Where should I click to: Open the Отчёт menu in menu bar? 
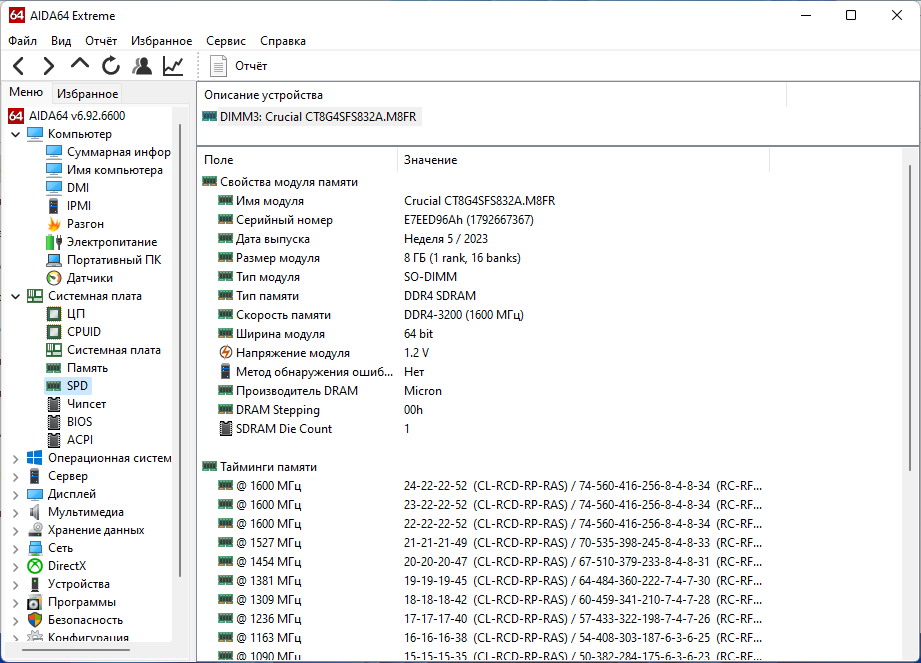point(101,41)
